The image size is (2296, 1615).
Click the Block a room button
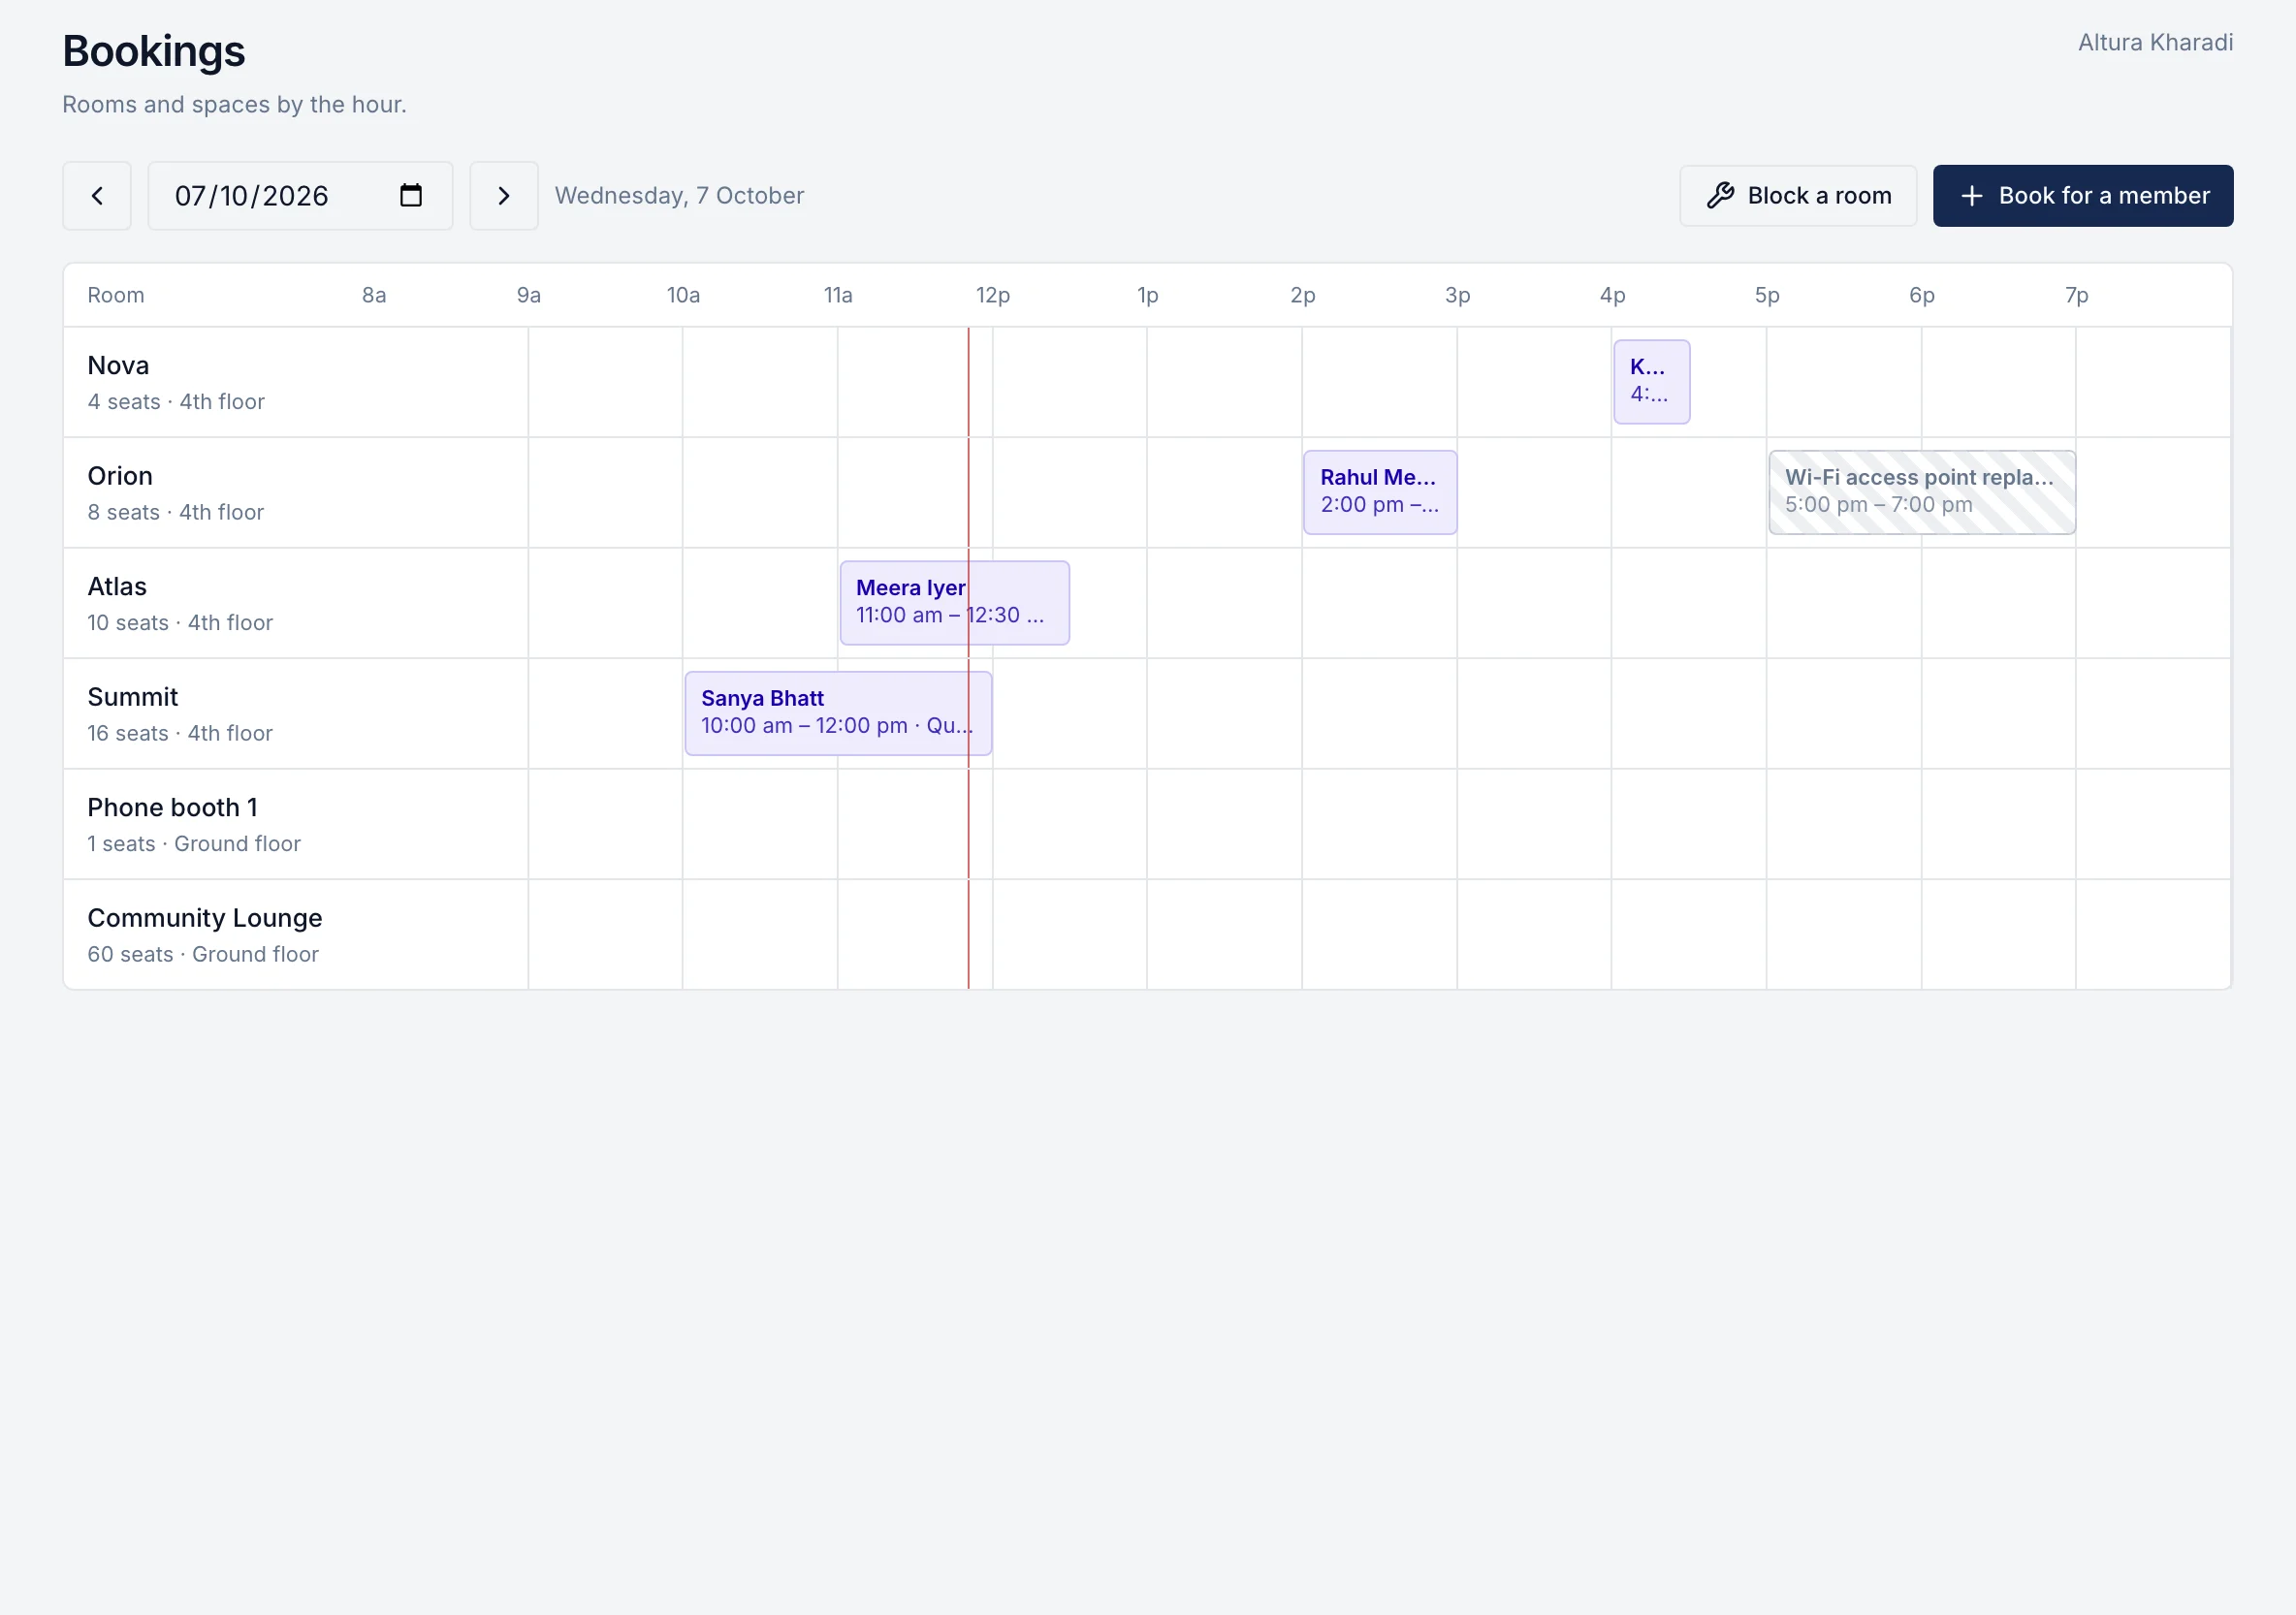pos(1798,196)
